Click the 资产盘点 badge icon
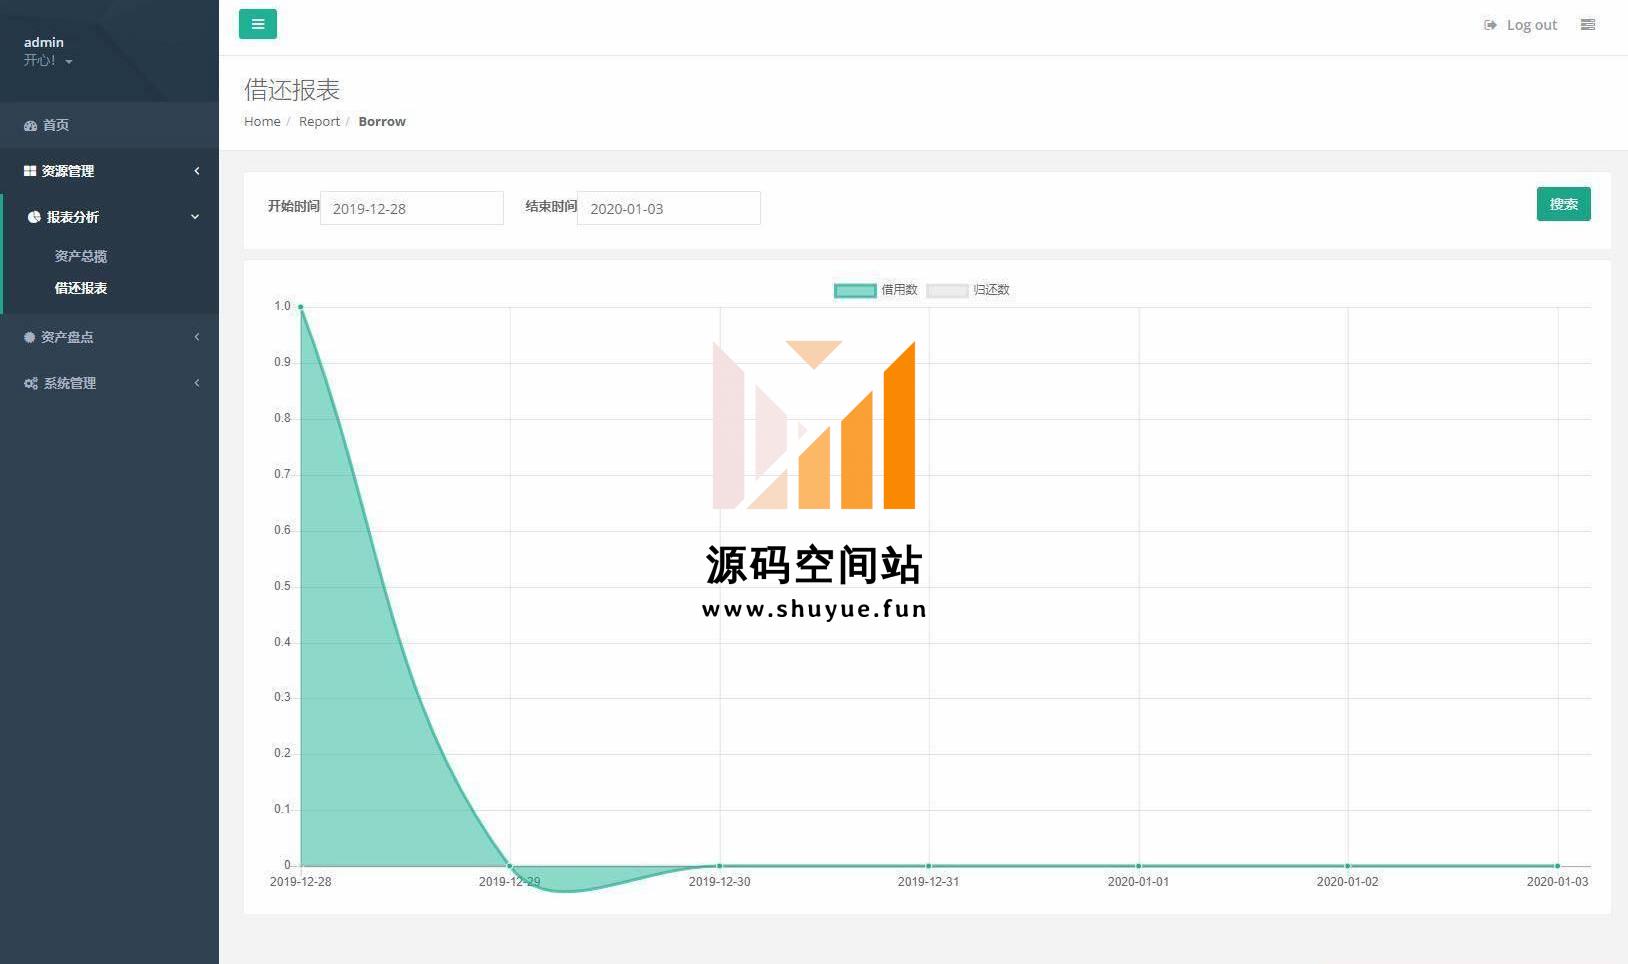1628x964 pixels. 30,337
